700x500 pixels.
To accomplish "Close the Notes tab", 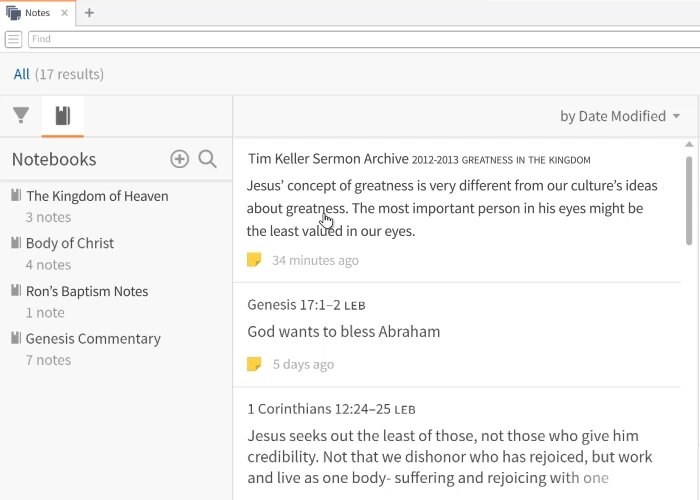I will point(65,13).
